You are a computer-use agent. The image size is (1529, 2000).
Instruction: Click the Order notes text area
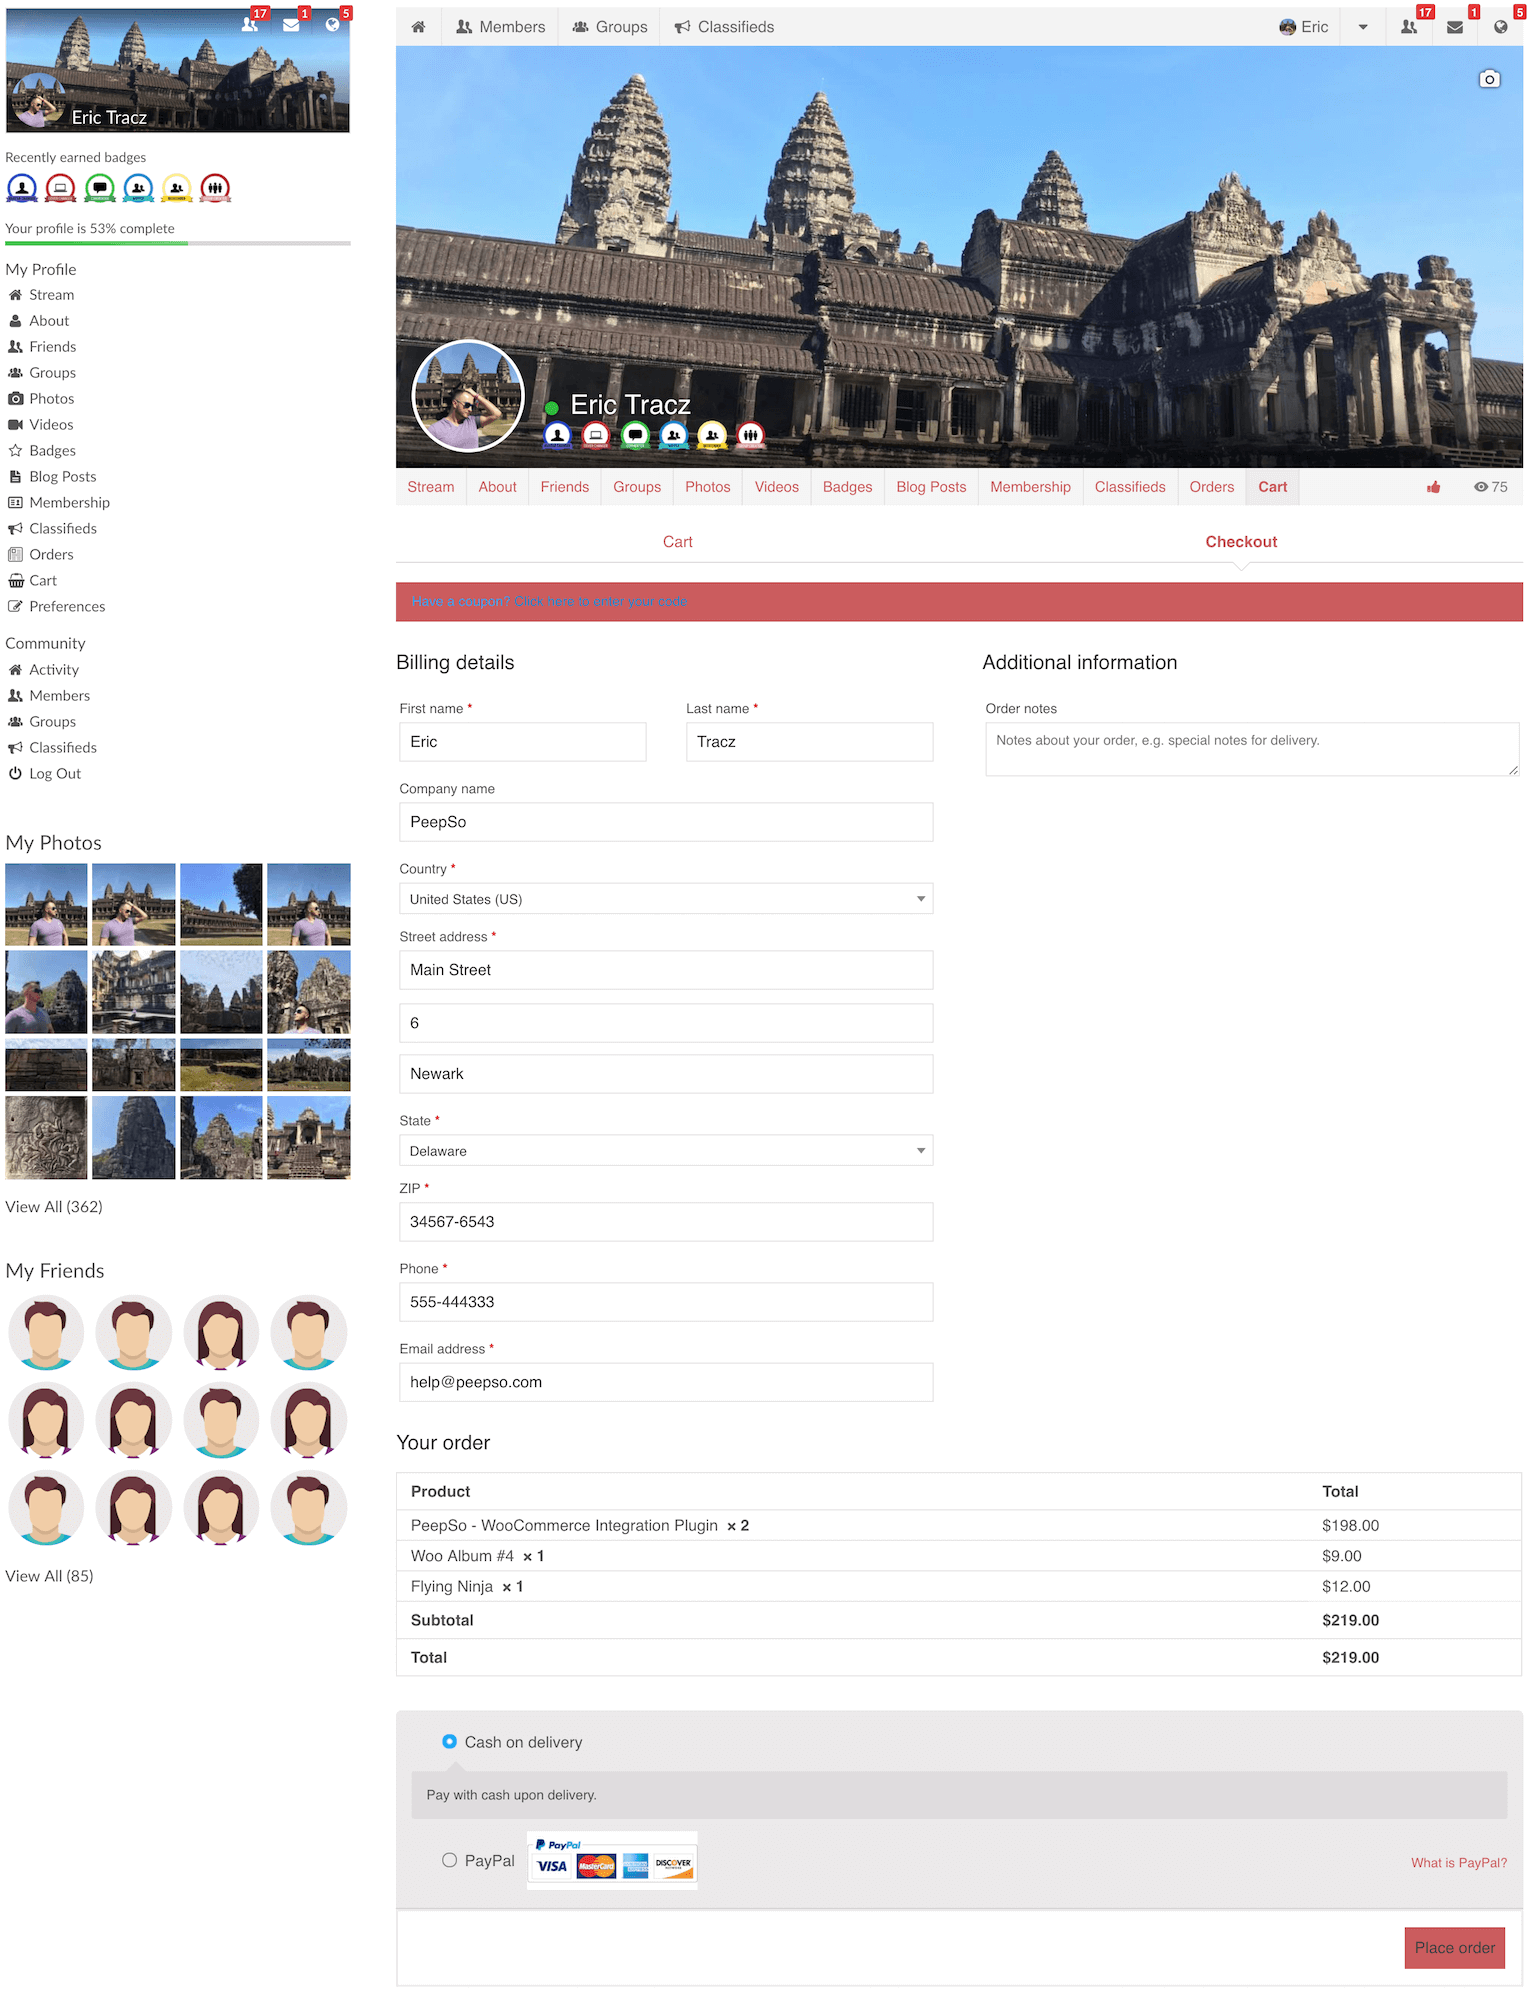click(x=1252, y=749)
